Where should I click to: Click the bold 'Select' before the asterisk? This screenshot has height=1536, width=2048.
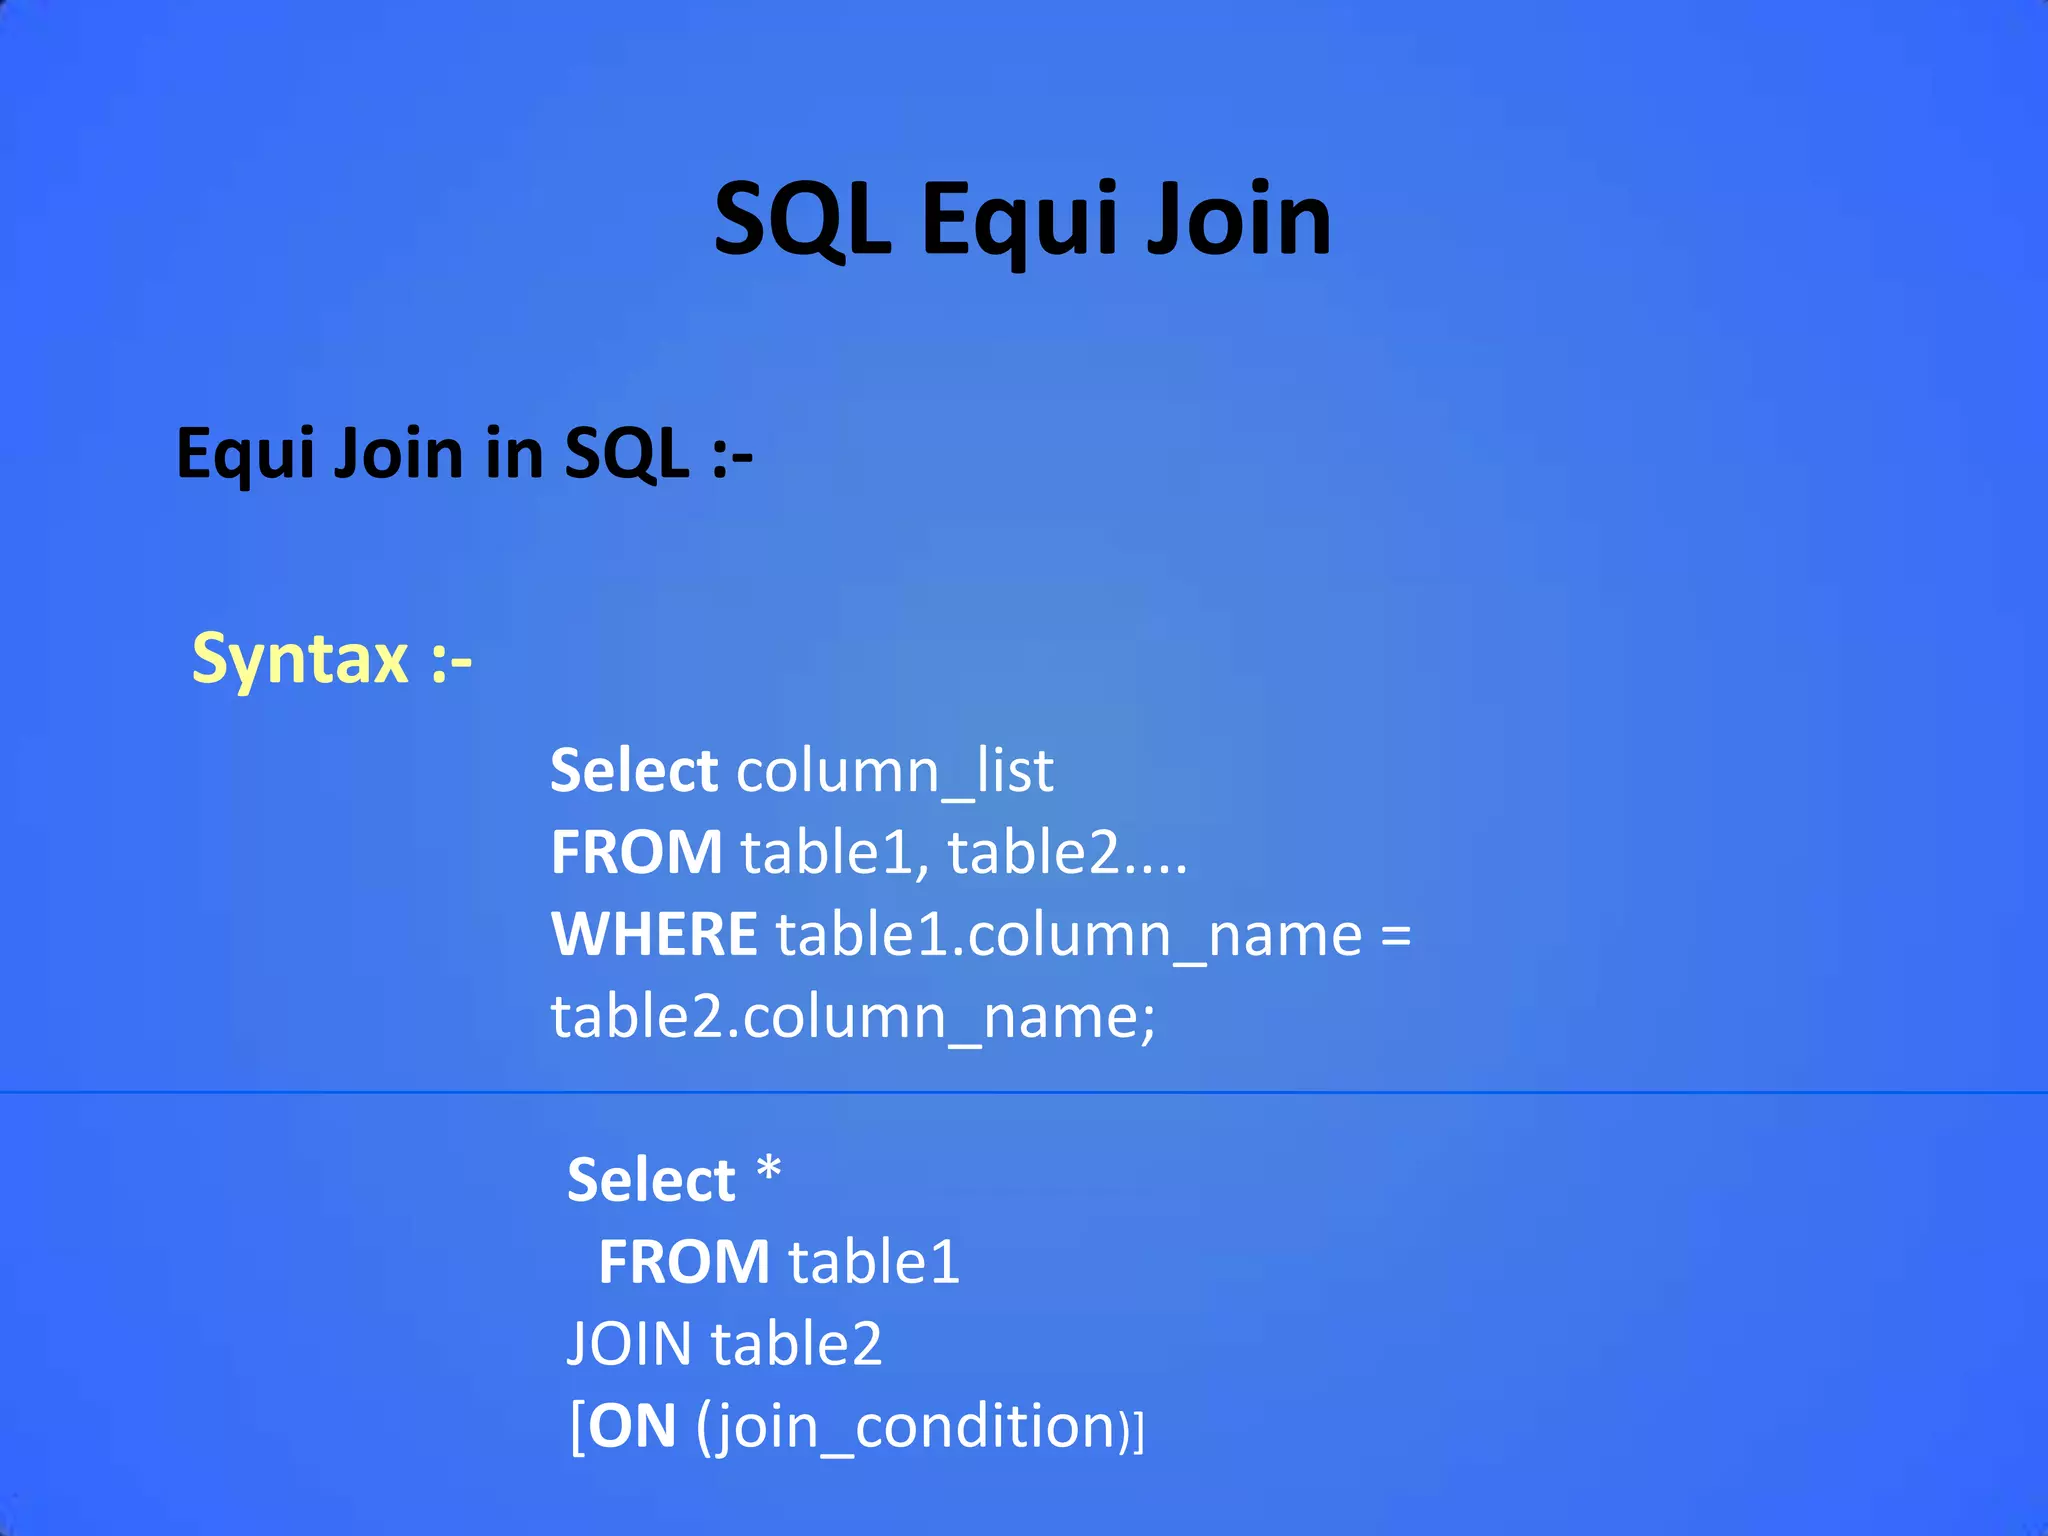point(651,1180)
